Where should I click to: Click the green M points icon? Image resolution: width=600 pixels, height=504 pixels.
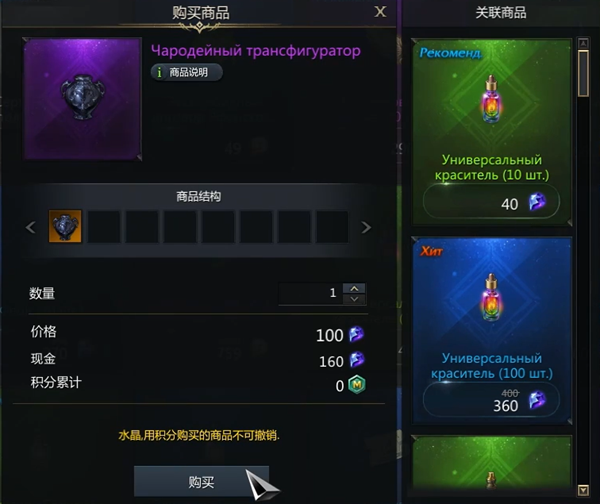coord(357,385)
